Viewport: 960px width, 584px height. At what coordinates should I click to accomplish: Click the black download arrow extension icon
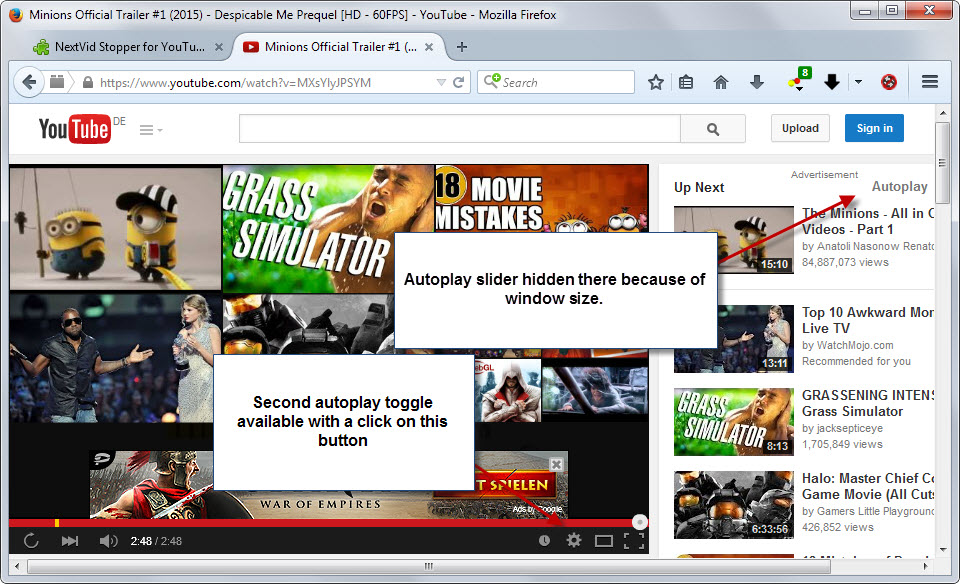point(831,81)
